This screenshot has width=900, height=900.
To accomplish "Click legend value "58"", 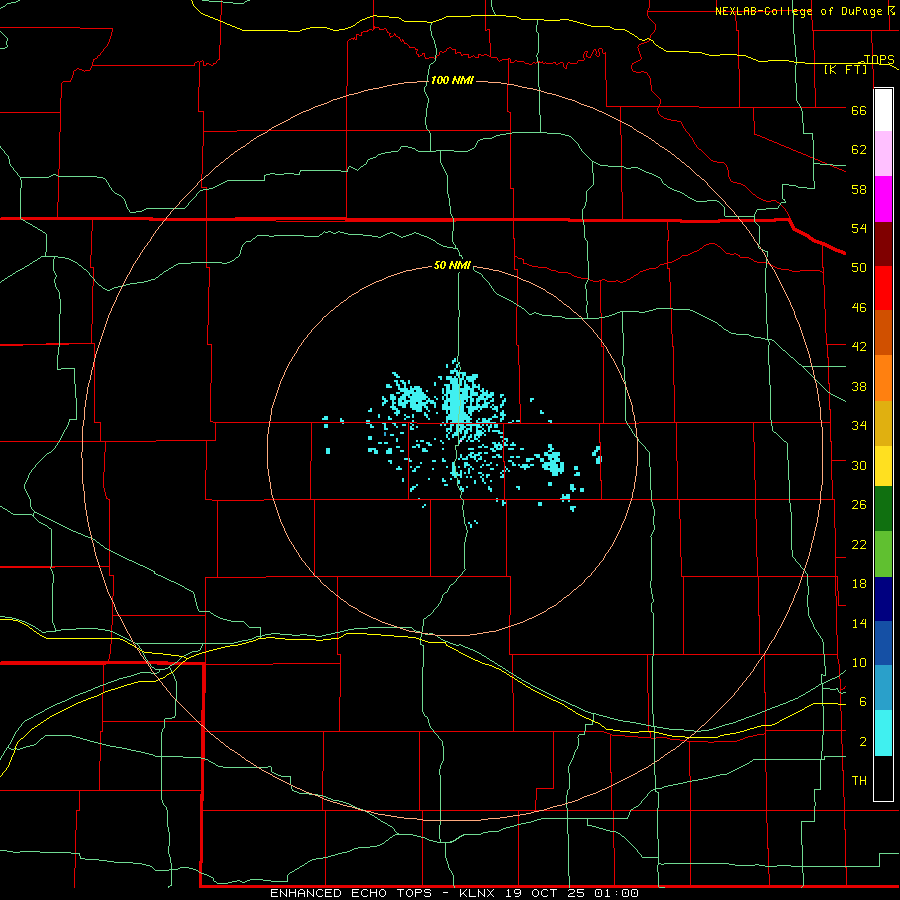I will [859, 189].
